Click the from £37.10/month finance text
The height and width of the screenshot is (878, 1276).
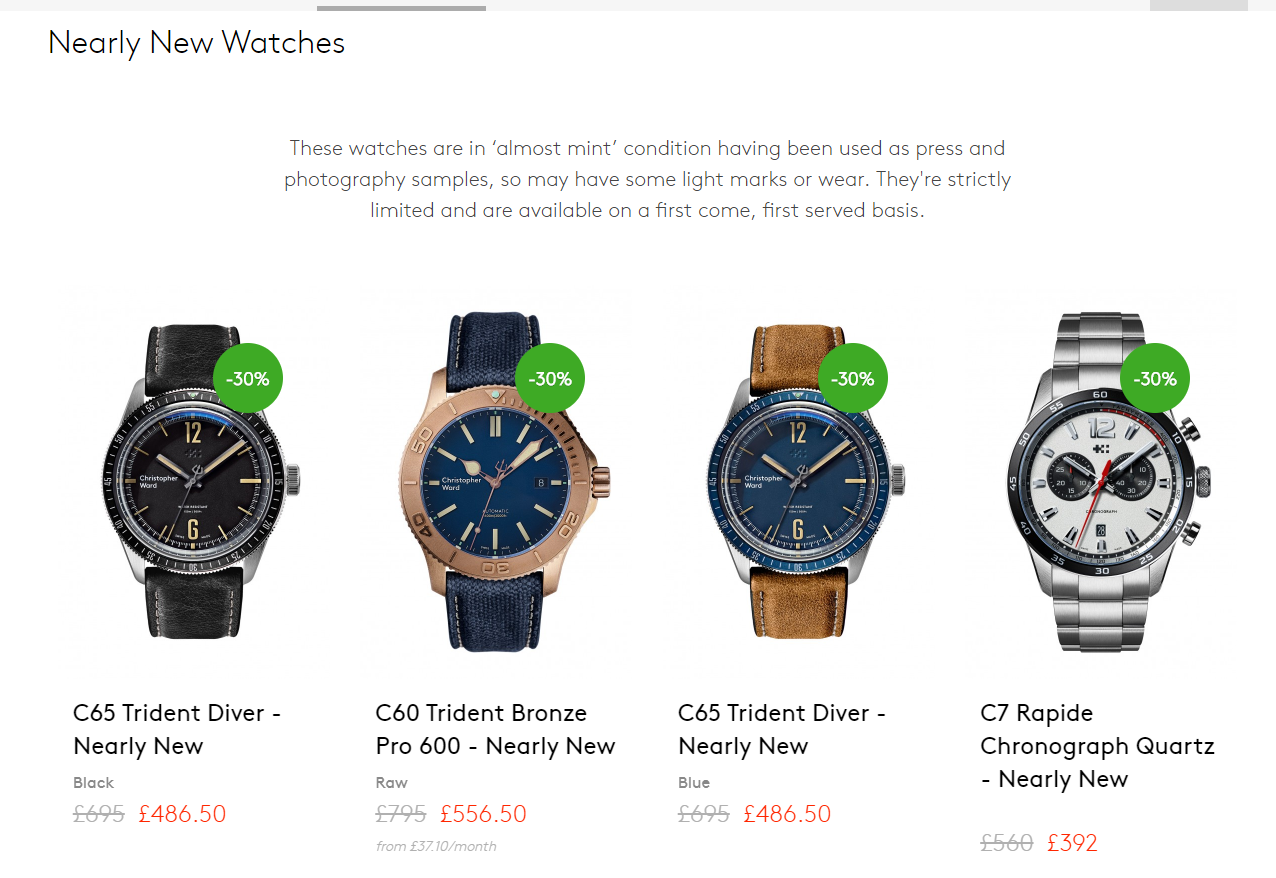coord(436,846)
